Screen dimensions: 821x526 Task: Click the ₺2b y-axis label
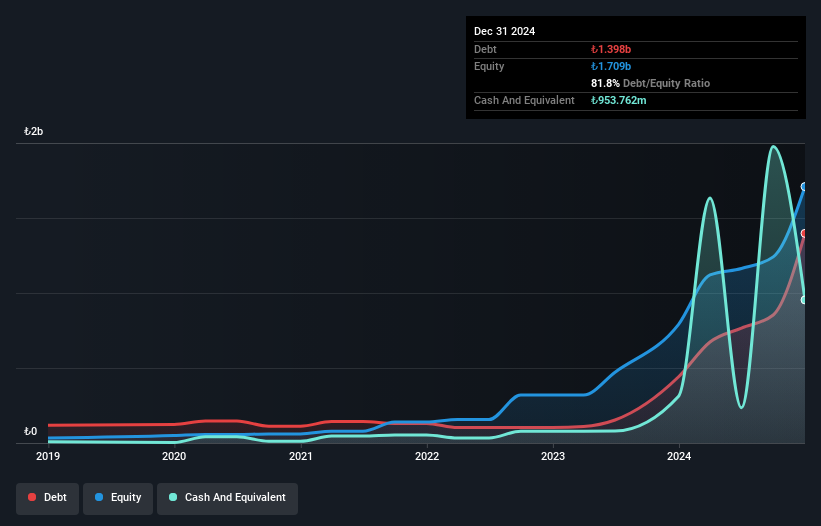[x=34, y=131]
